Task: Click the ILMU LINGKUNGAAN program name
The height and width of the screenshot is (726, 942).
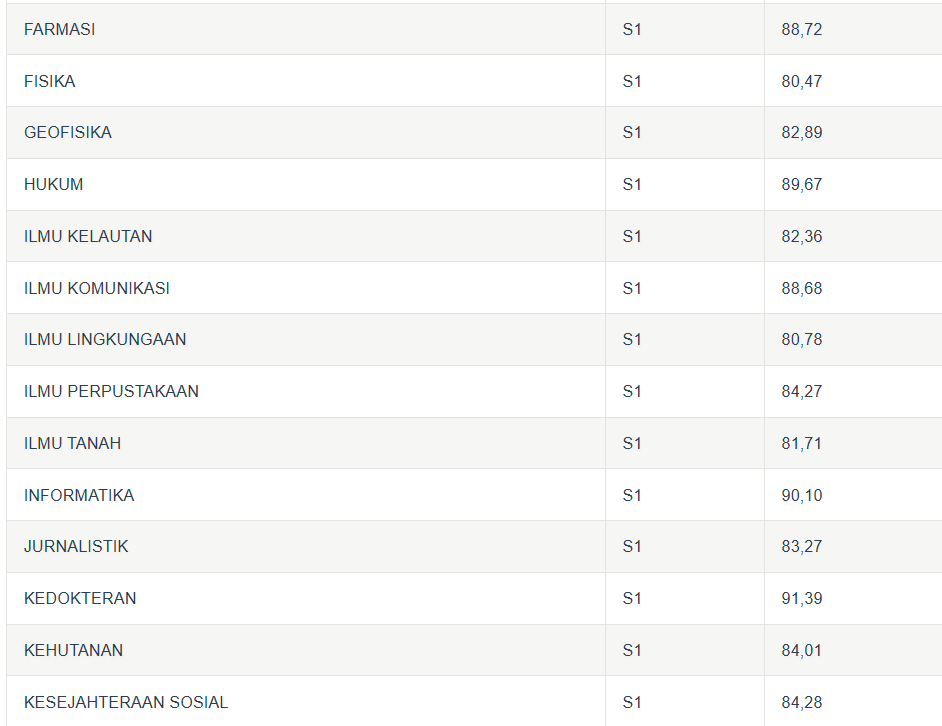Action: pos(105,340)
